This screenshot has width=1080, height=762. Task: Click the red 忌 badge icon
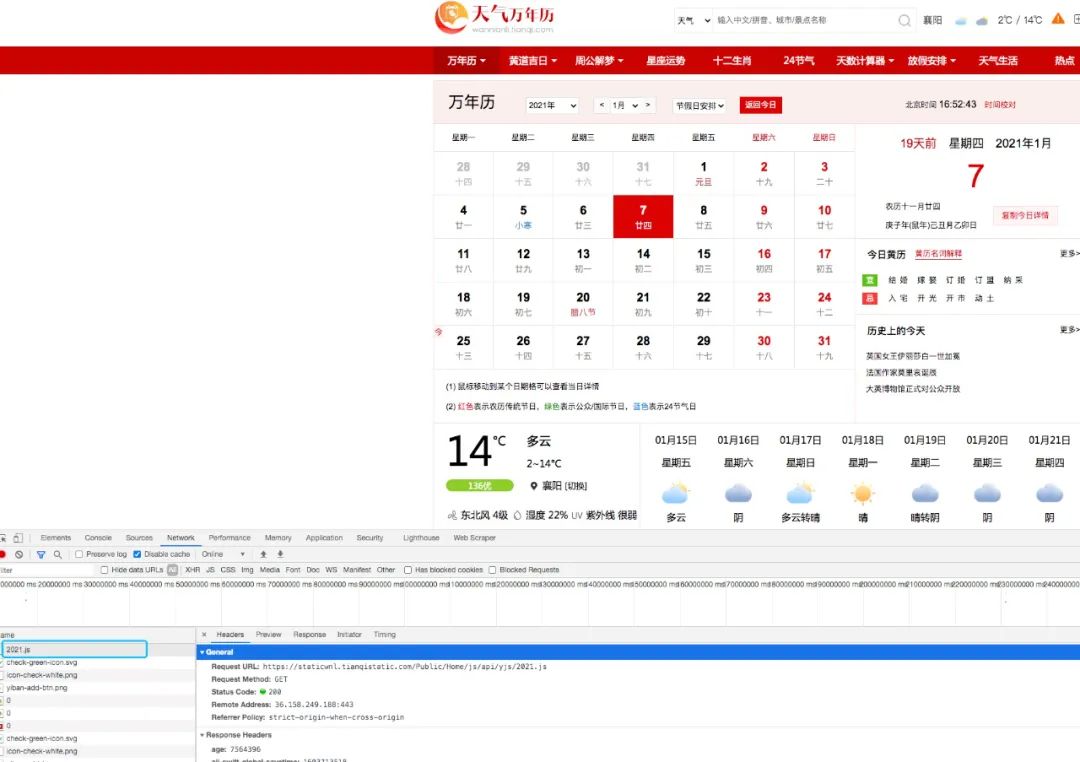coord(870,298)
